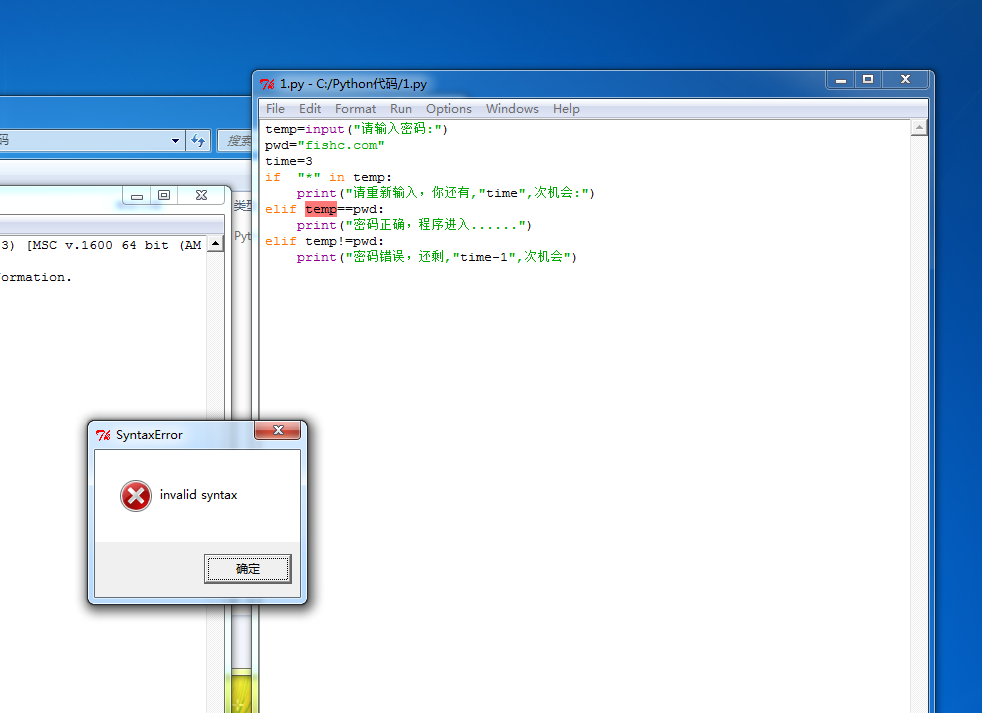Maximize the 1.py editor window
982x713 pixels.
tap(868, 80)
